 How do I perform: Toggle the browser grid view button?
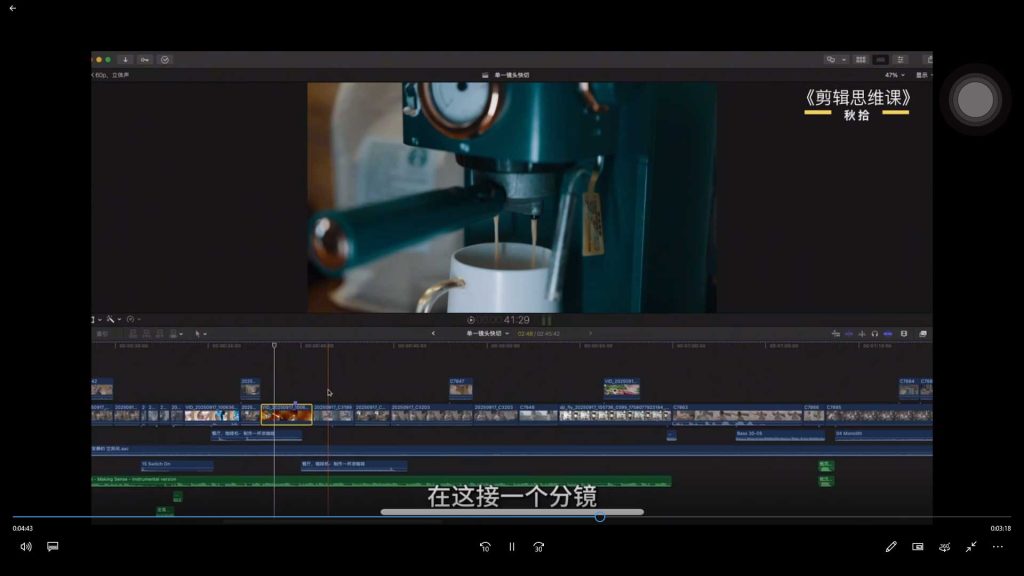(861, 59)
